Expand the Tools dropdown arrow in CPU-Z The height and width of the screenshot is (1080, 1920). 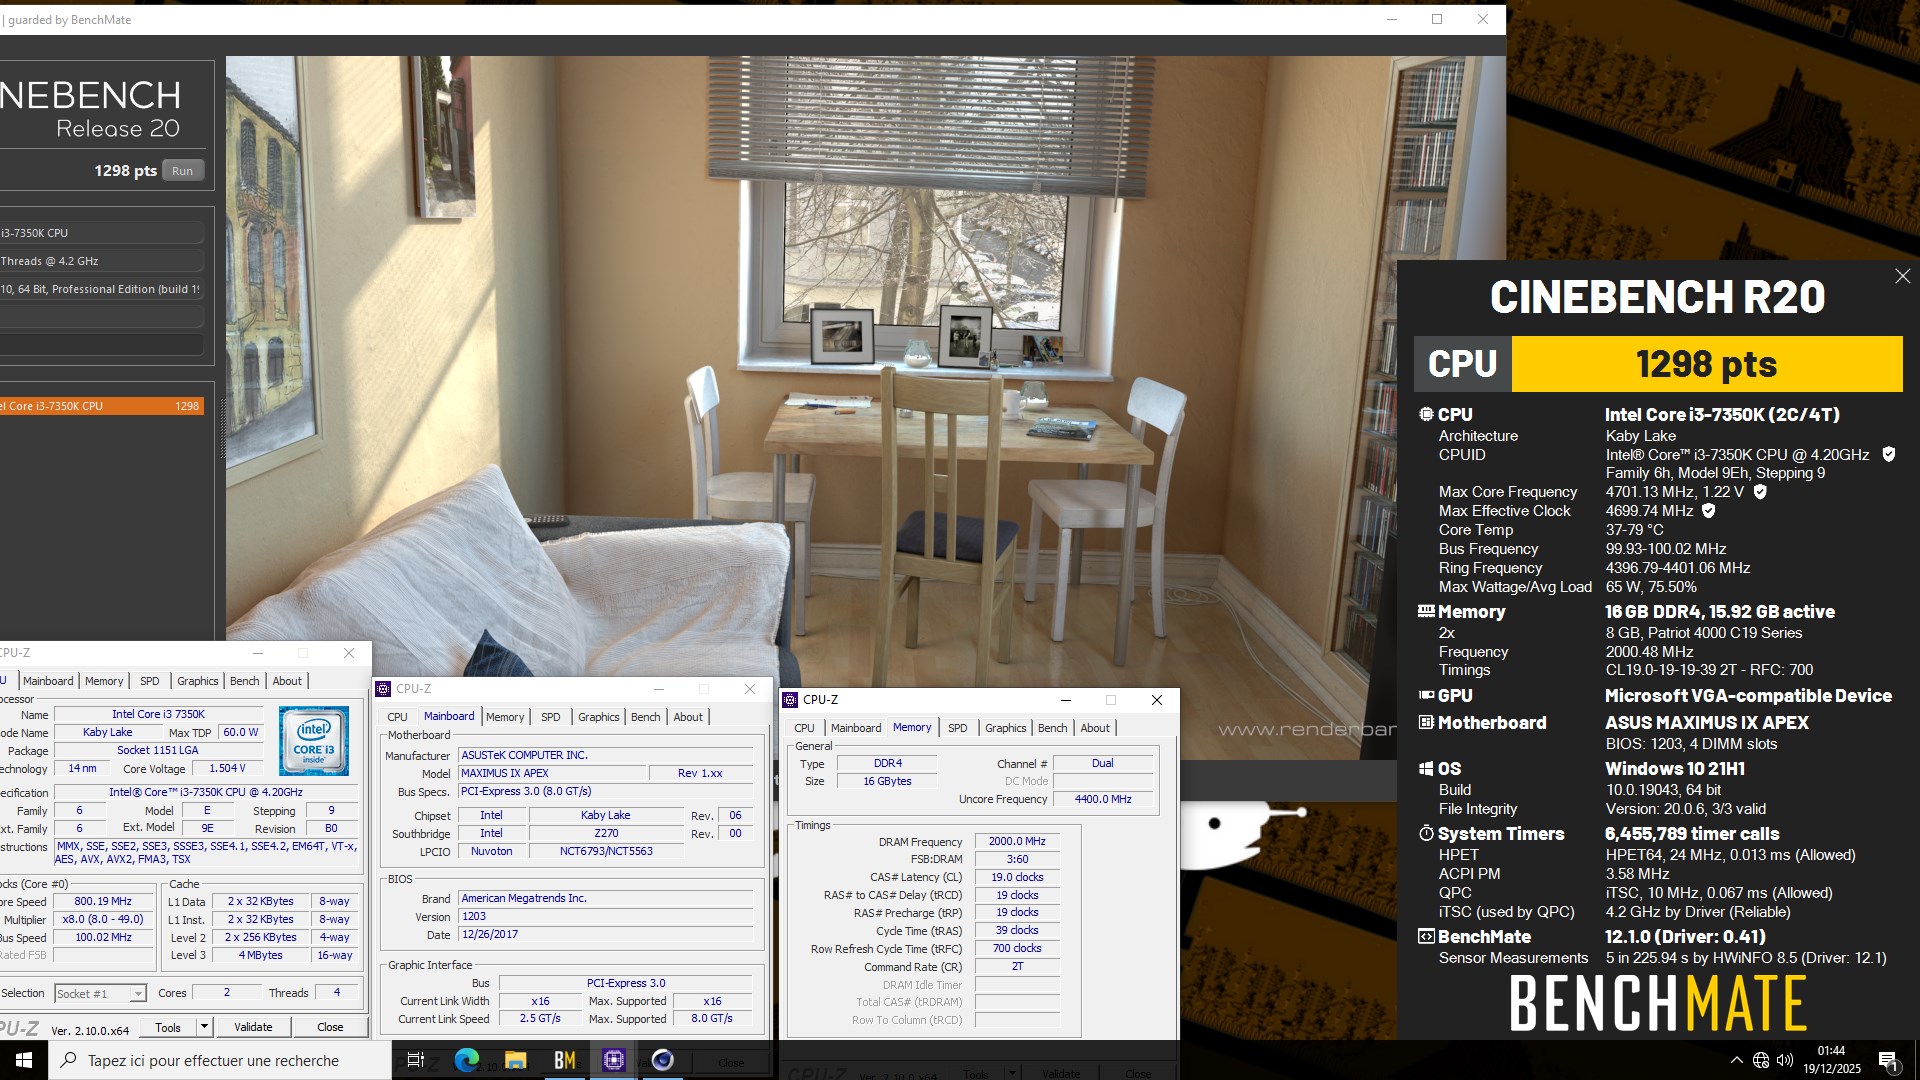(x=204, y=1027)
